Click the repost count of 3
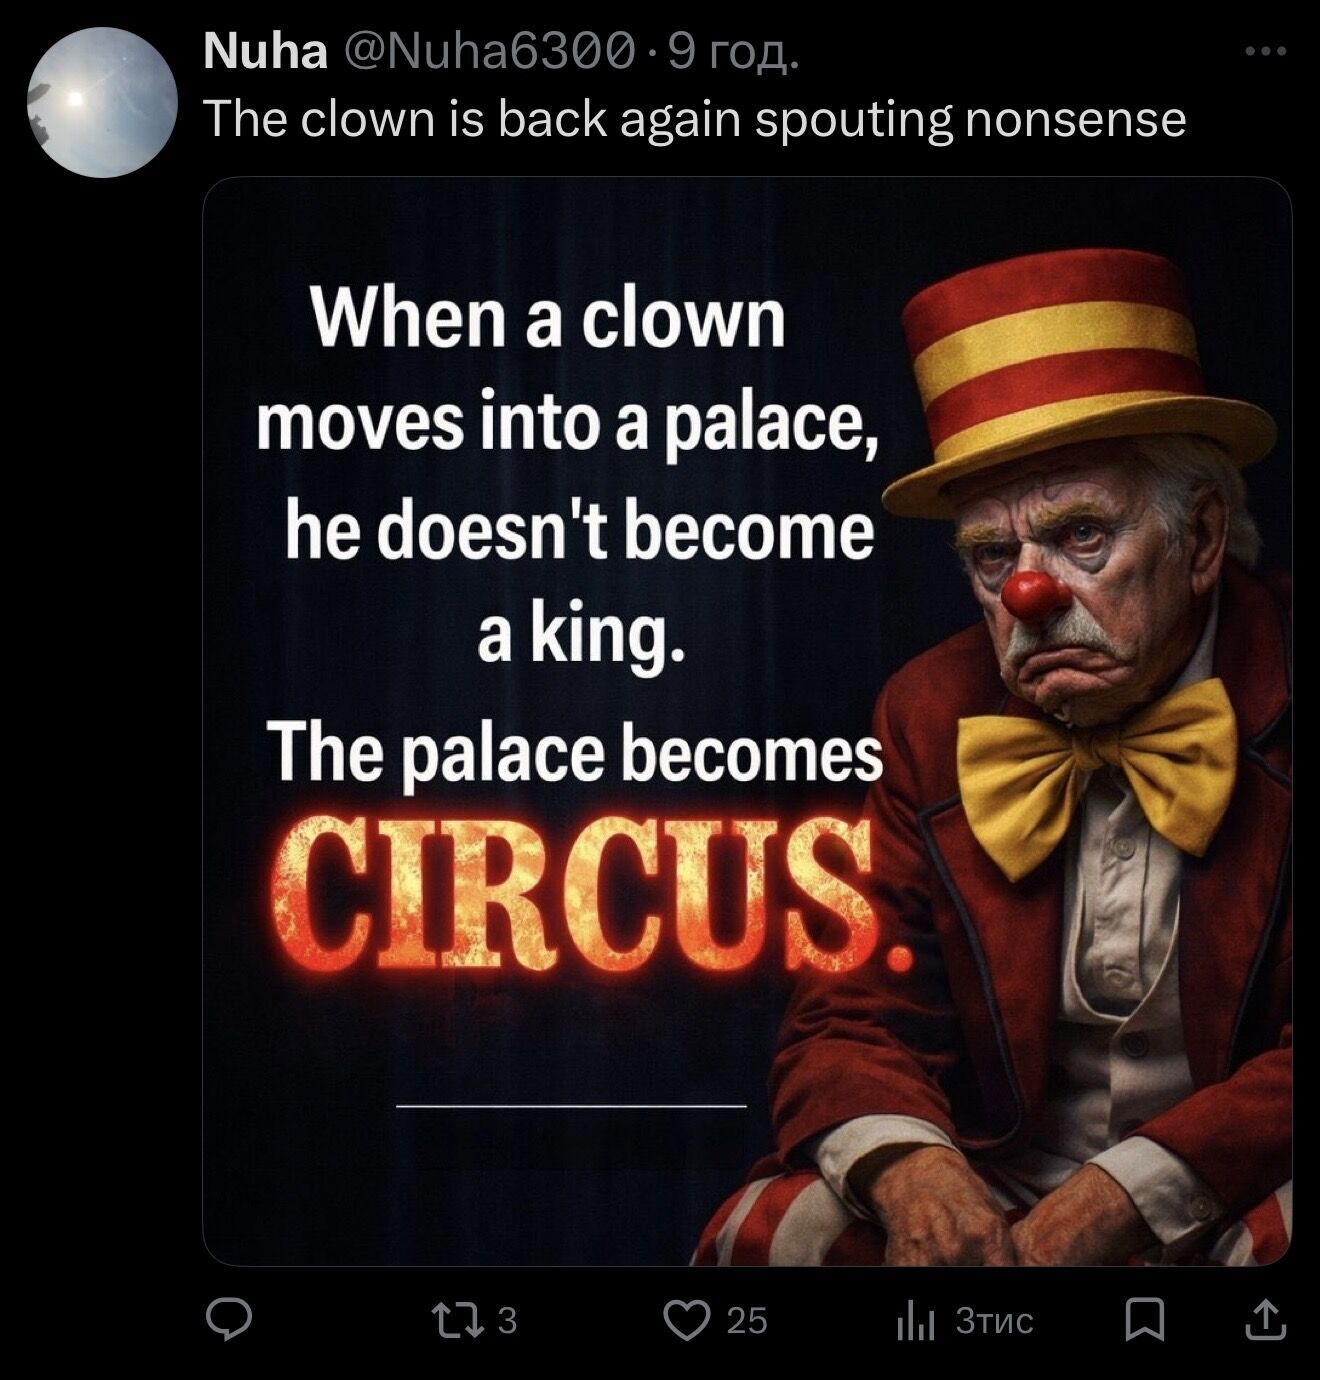 [507, 1321]
